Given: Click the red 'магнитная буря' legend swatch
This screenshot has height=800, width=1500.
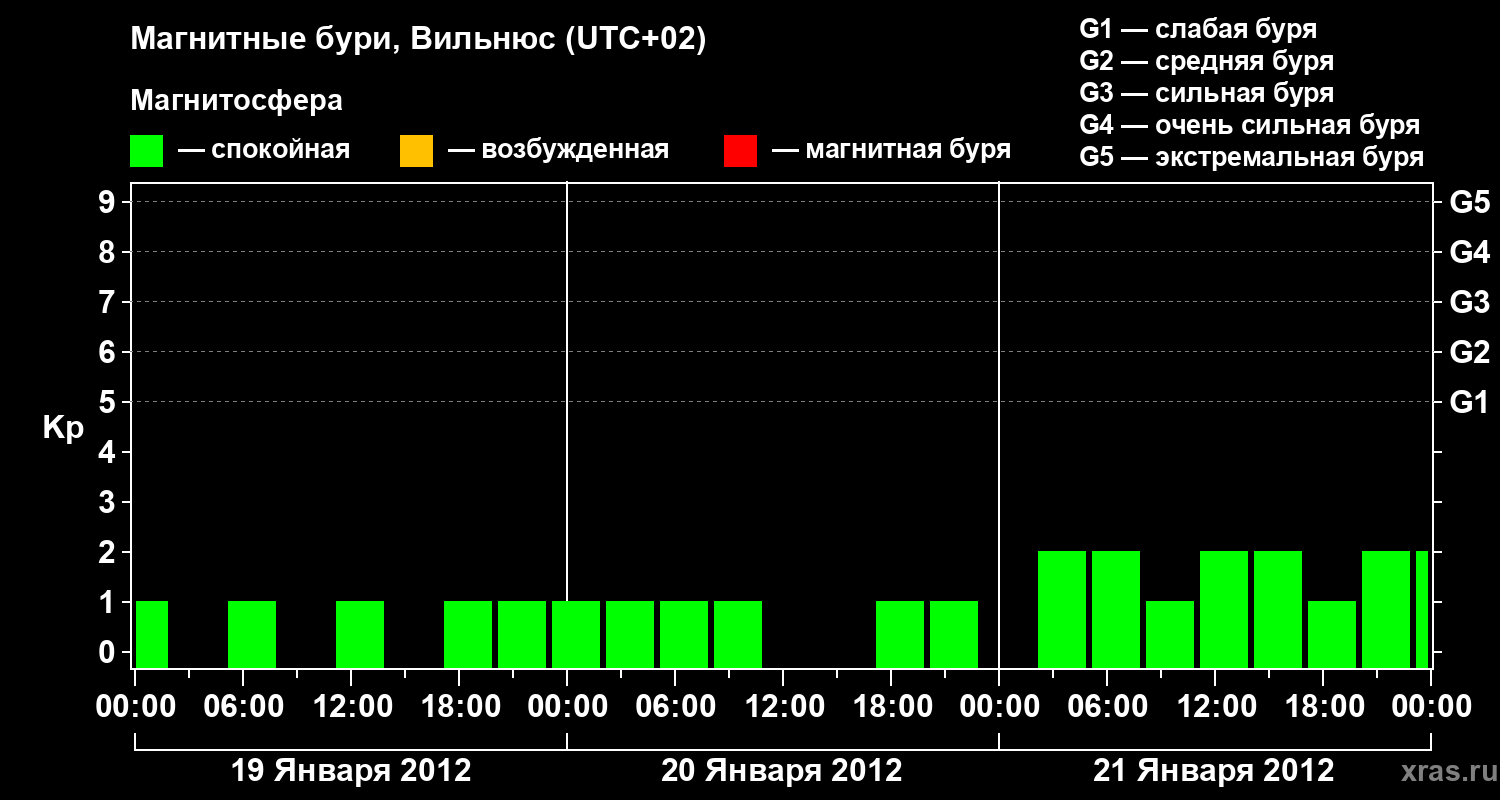Looking at the screenshot, I should (x=740, y=151).
